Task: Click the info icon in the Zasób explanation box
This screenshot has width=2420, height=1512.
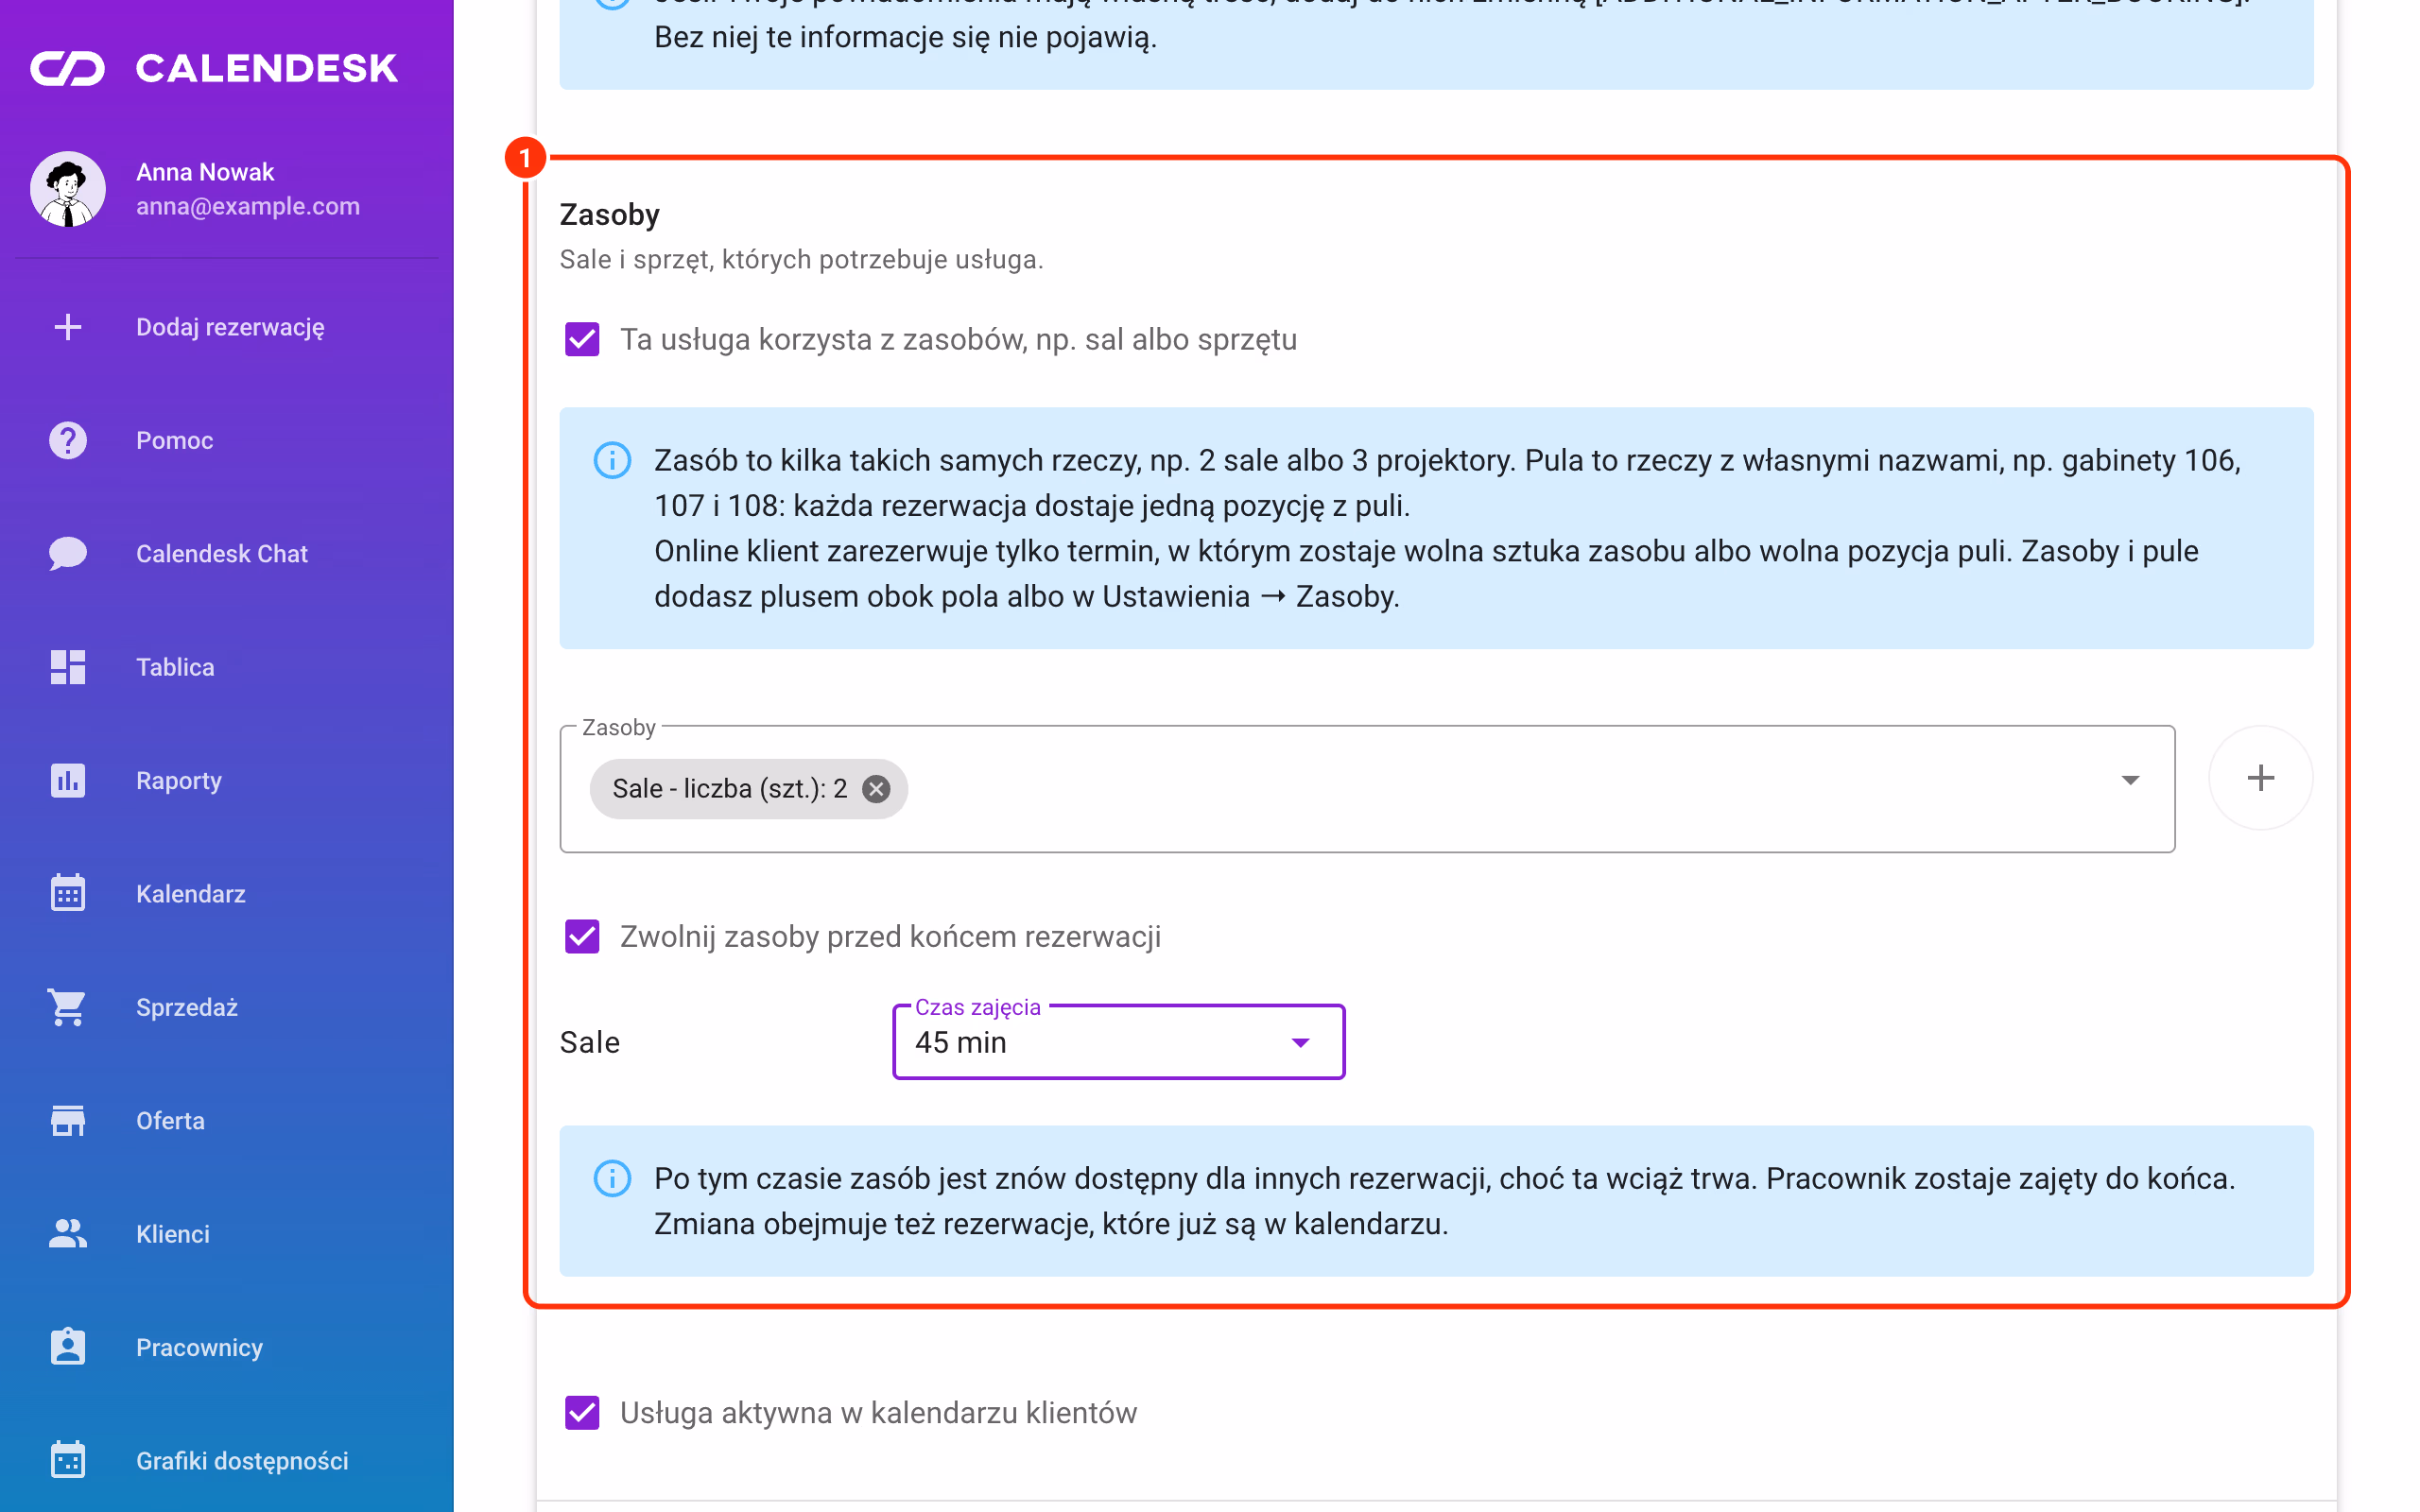Action: [612, 461]
